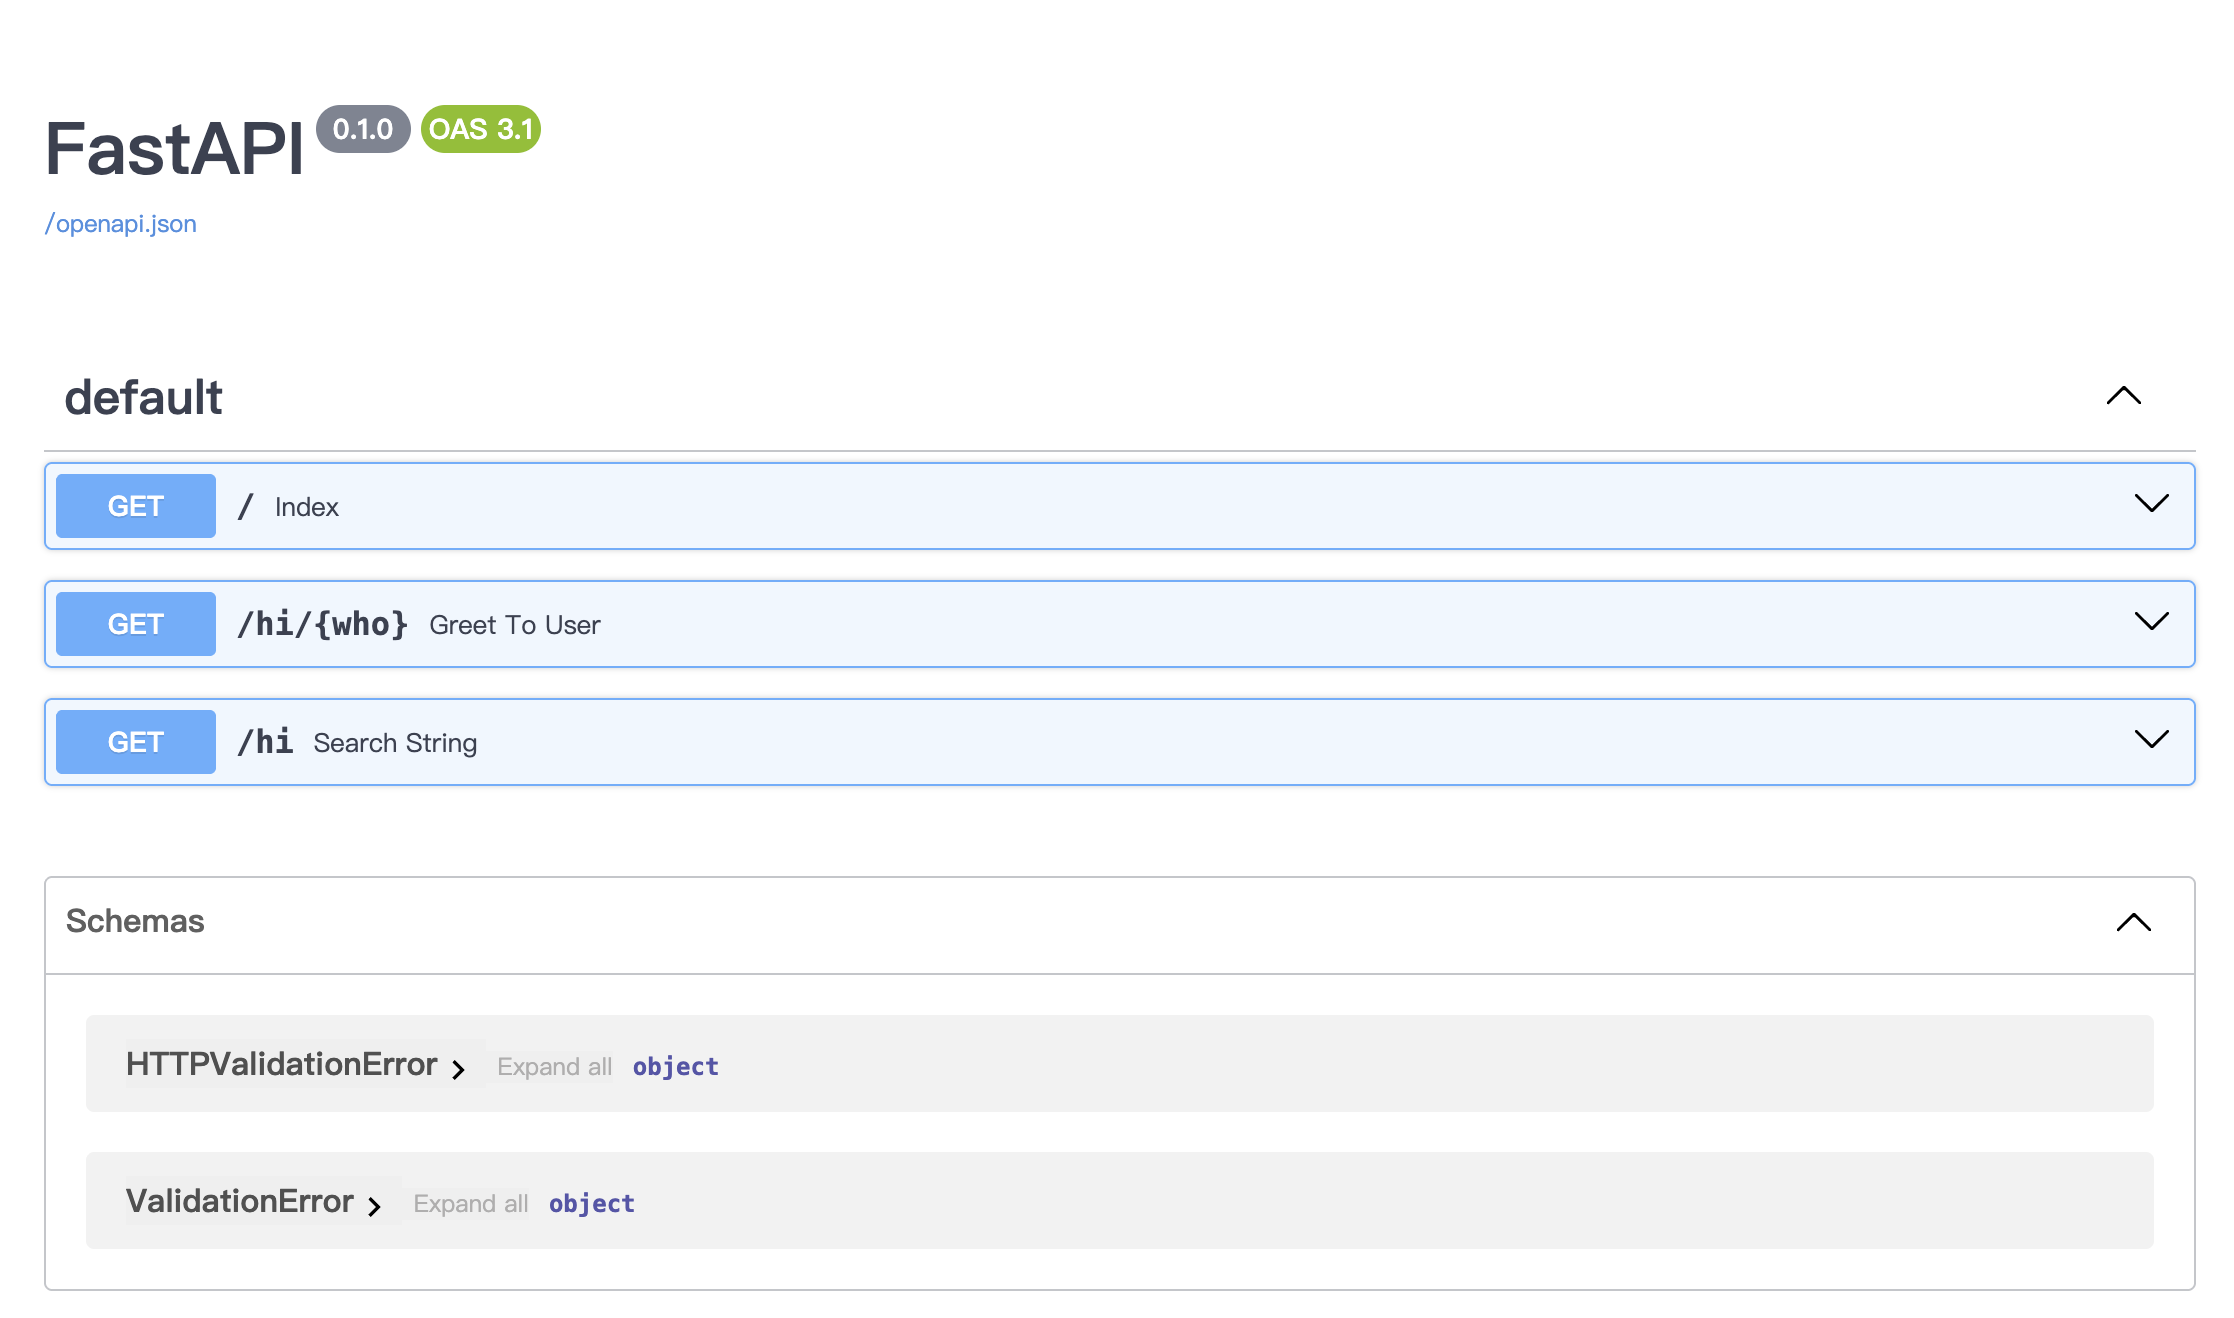
Task: Collapse the default section using its chevron
Action: point(2123,397)
